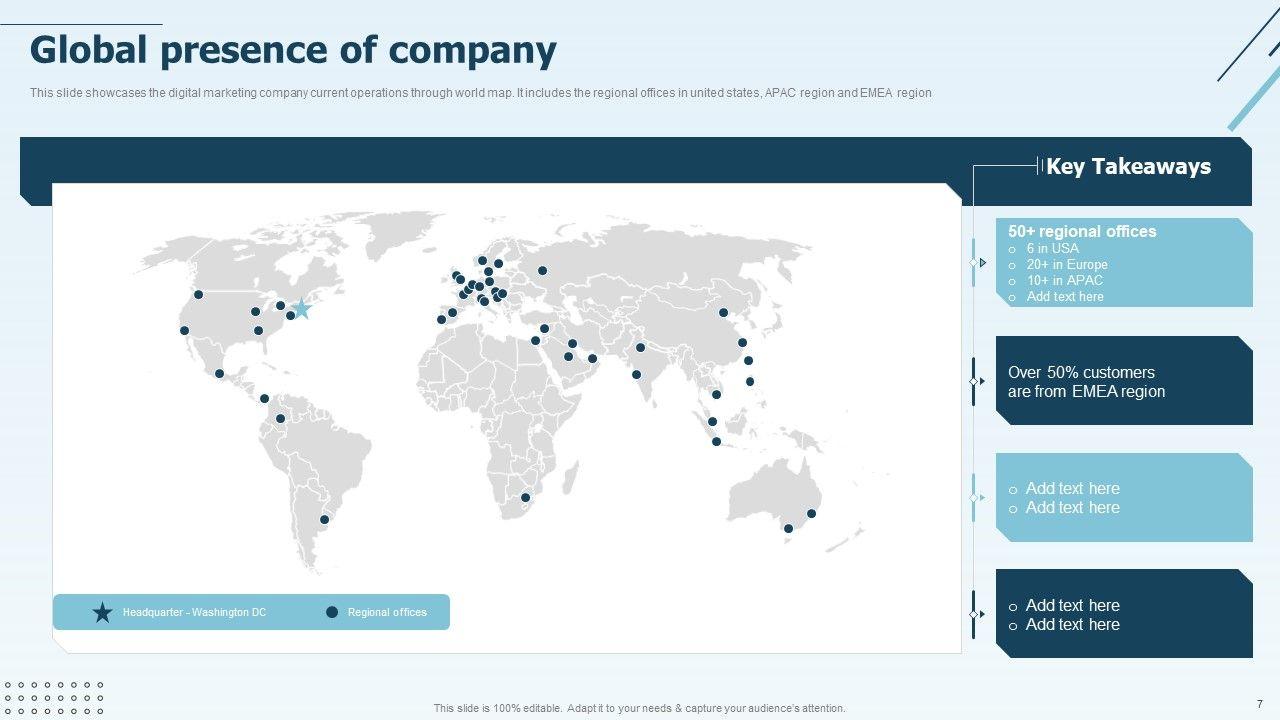This screenshot has height=720, width=1280.
Task: Select the 'Headquarter - Washington DC' legend label
Action: click(194, 612)
